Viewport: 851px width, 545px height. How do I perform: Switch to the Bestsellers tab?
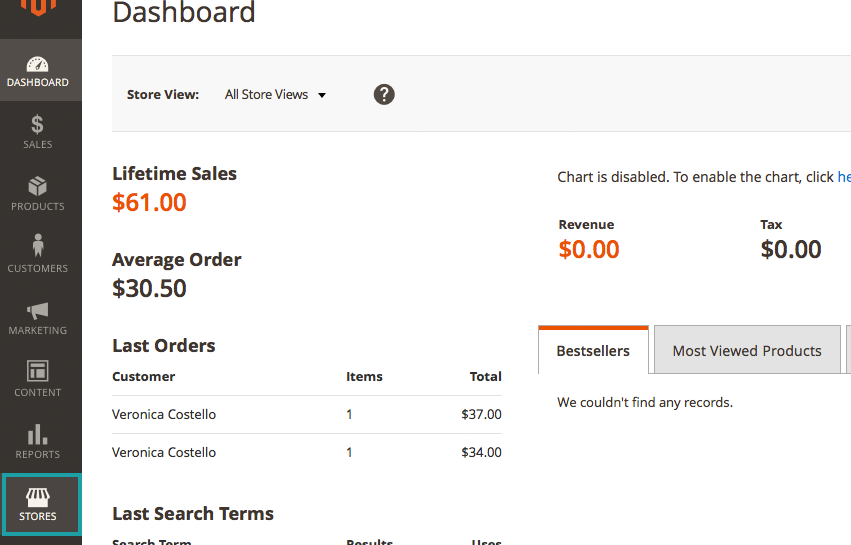[593, 351]
